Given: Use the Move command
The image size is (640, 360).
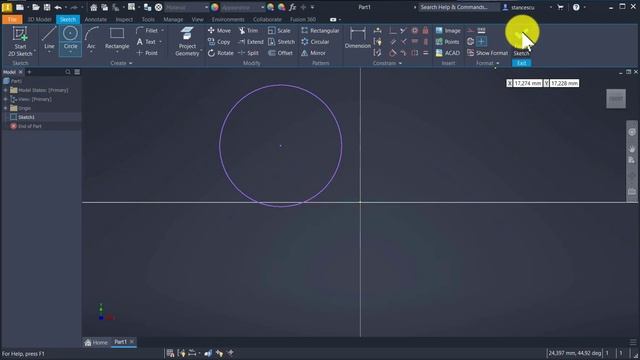Looking at the screenshot, I should tap(219, 31).
